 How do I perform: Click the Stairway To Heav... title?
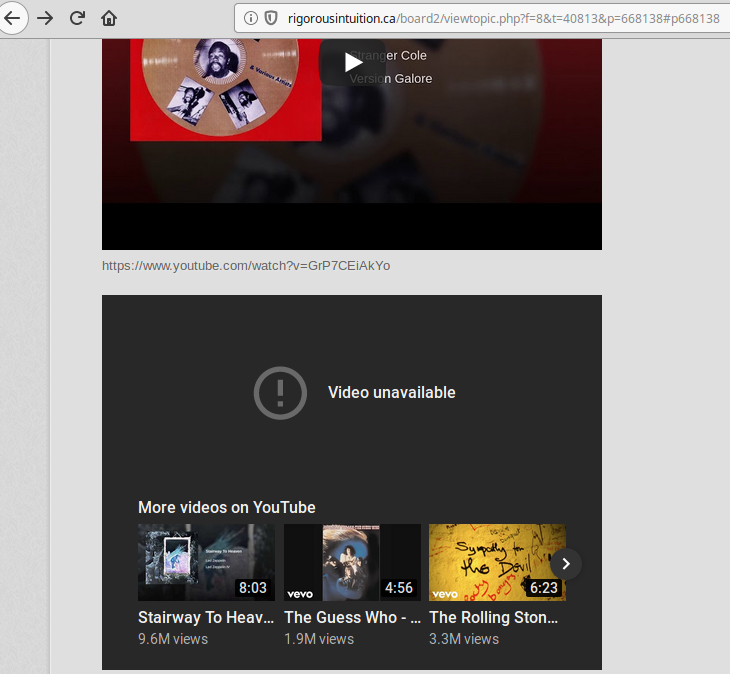tap(206, 617)
